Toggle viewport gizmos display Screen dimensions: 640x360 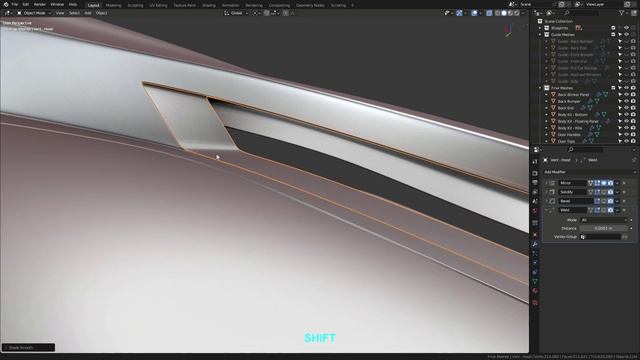click(x=459, y=13)
